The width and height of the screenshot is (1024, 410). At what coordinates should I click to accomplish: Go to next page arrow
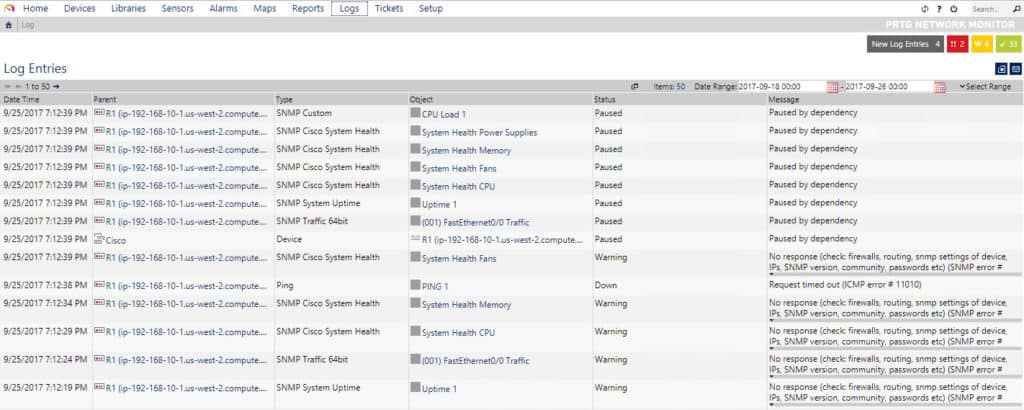click(x=57, y=86)
